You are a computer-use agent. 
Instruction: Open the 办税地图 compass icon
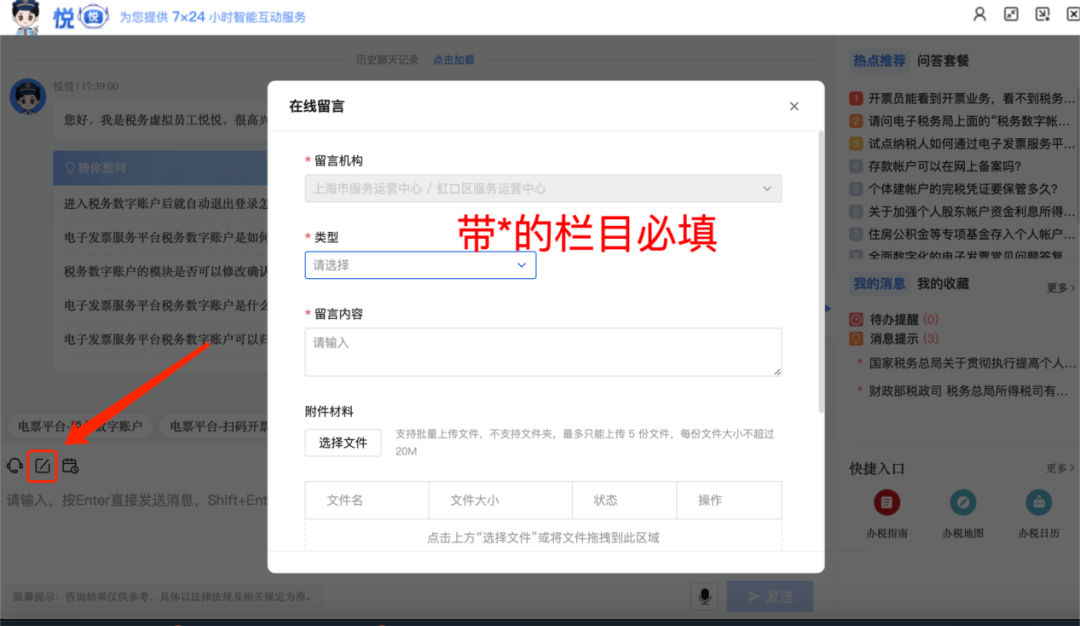(x=962, y=502)
